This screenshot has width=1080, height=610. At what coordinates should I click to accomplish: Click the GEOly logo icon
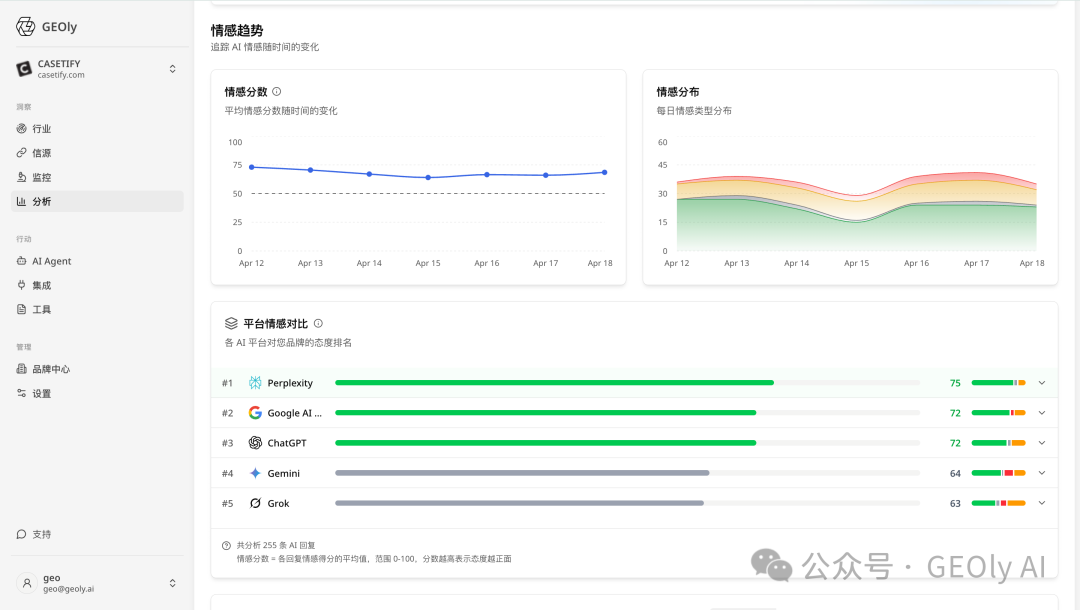[x=25, y=27]
